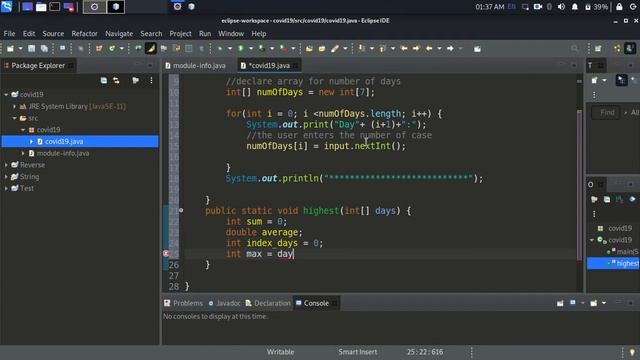Click the Display Selected Console icon
This screenshot has width=640, height=360.
(x=573, y=303)
